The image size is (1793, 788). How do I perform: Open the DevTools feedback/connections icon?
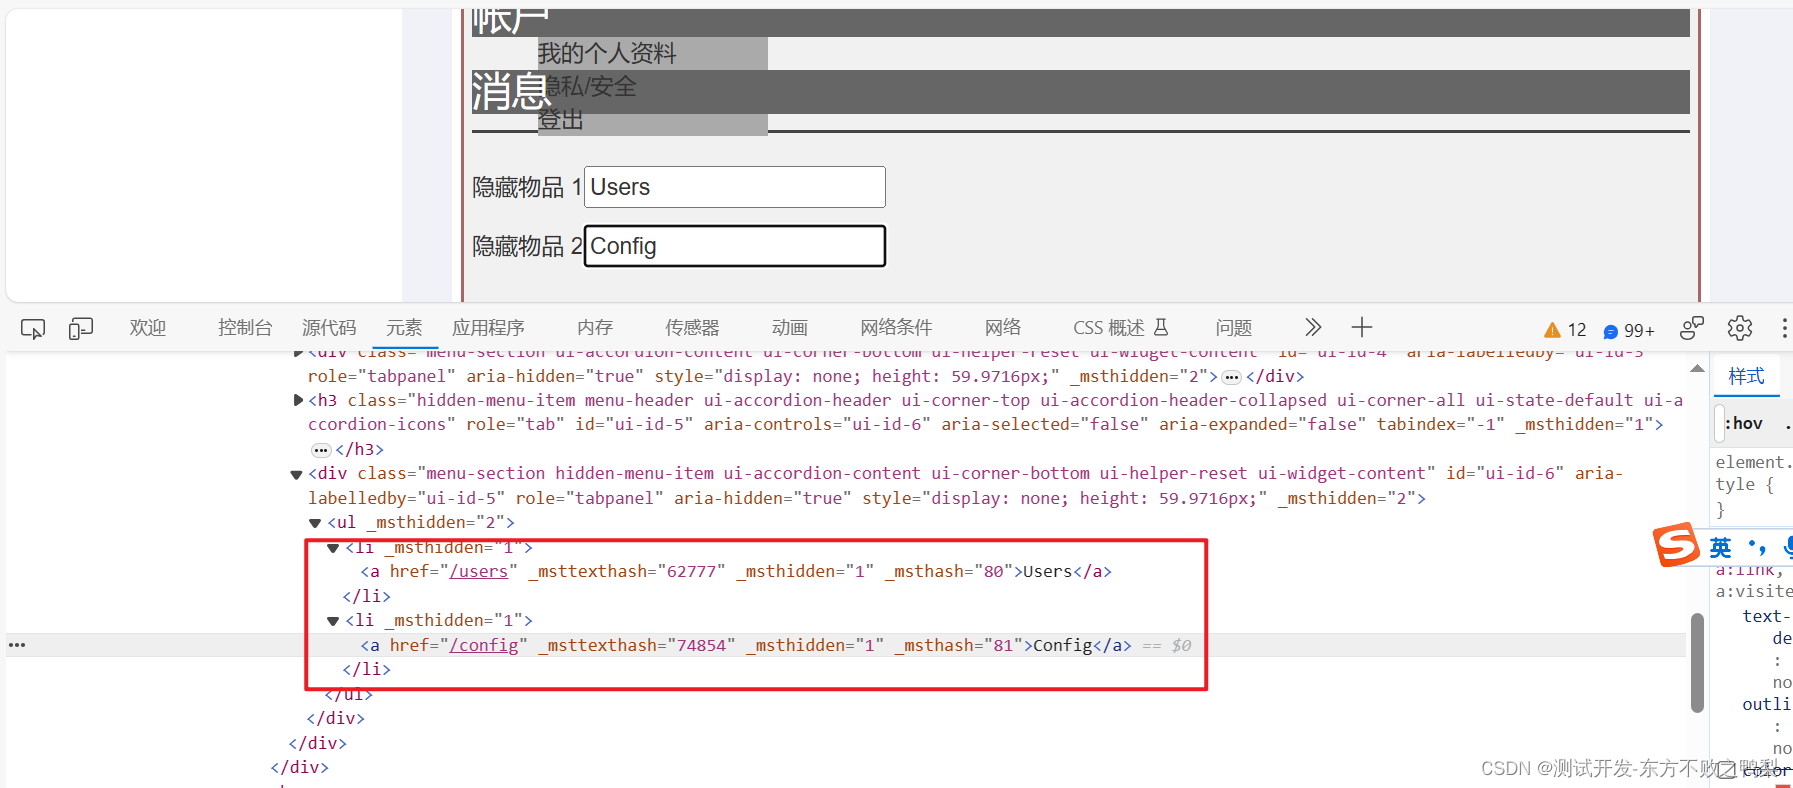click(x=1692, y=328)
